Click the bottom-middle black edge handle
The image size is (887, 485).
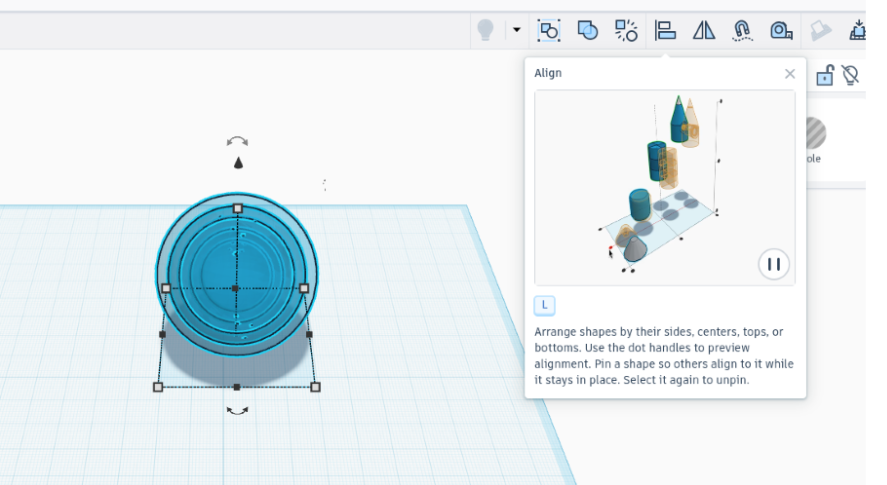point(236,387)
